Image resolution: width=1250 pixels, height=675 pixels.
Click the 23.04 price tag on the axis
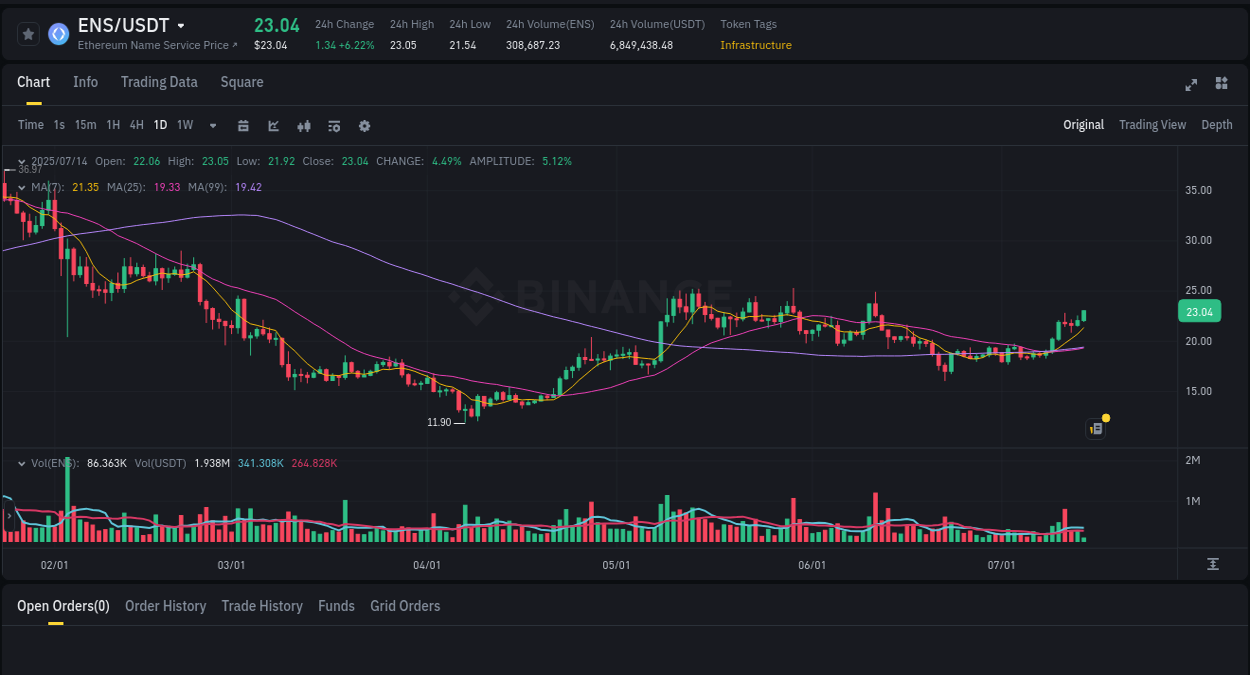click(1199, 311)
